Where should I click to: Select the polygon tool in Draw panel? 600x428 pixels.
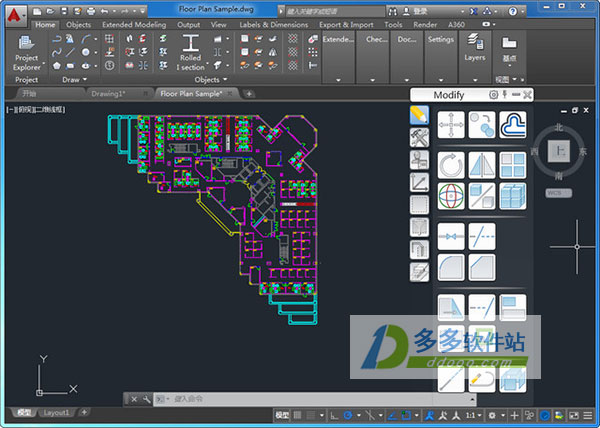click(57, 66)
